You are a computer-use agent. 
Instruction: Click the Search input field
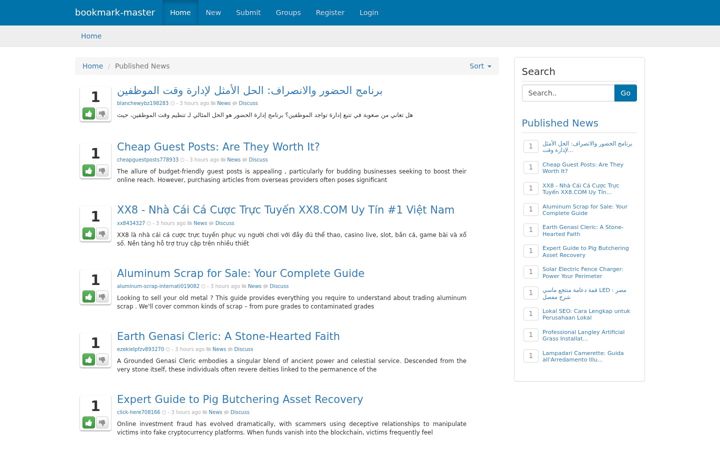click(x=568, y=93)
